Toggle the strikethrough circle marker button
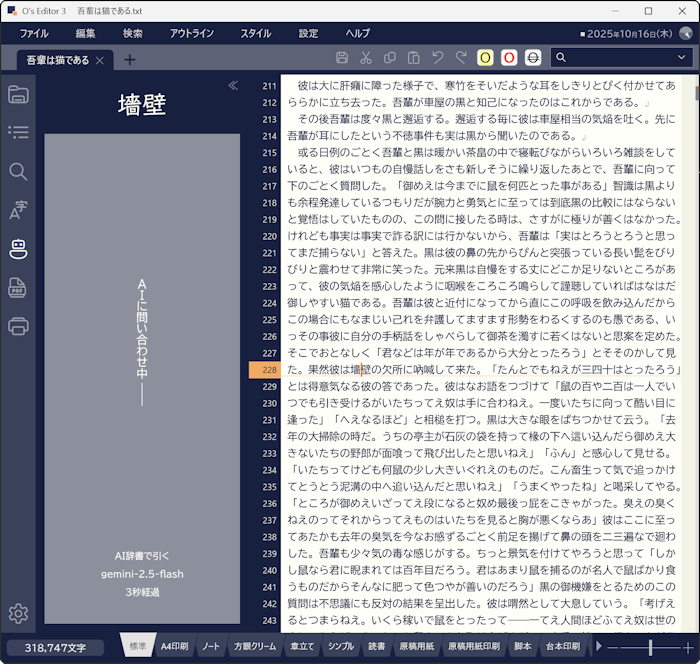This screenshot has width=700, height=664. (x=533, y=59)
